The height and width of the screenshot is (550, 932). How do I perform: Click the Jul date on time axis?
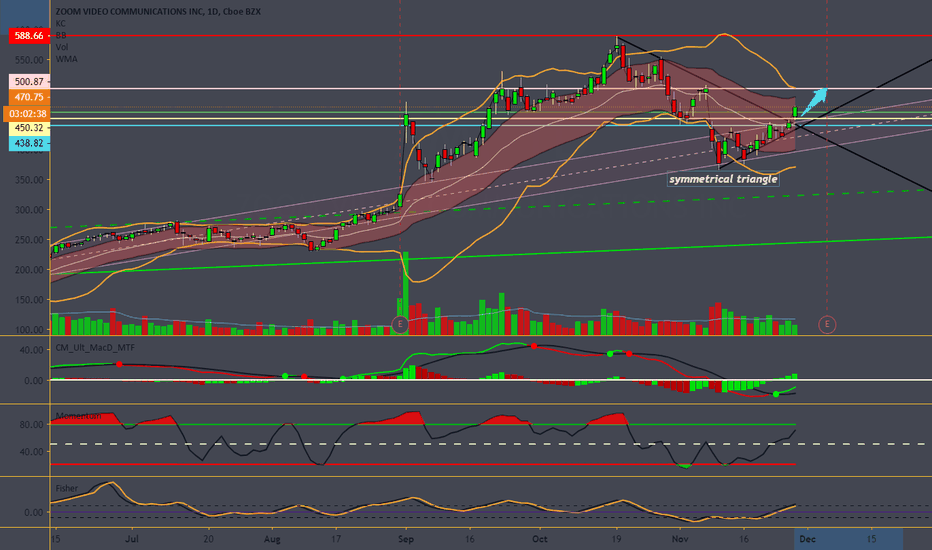pos(132,539)
